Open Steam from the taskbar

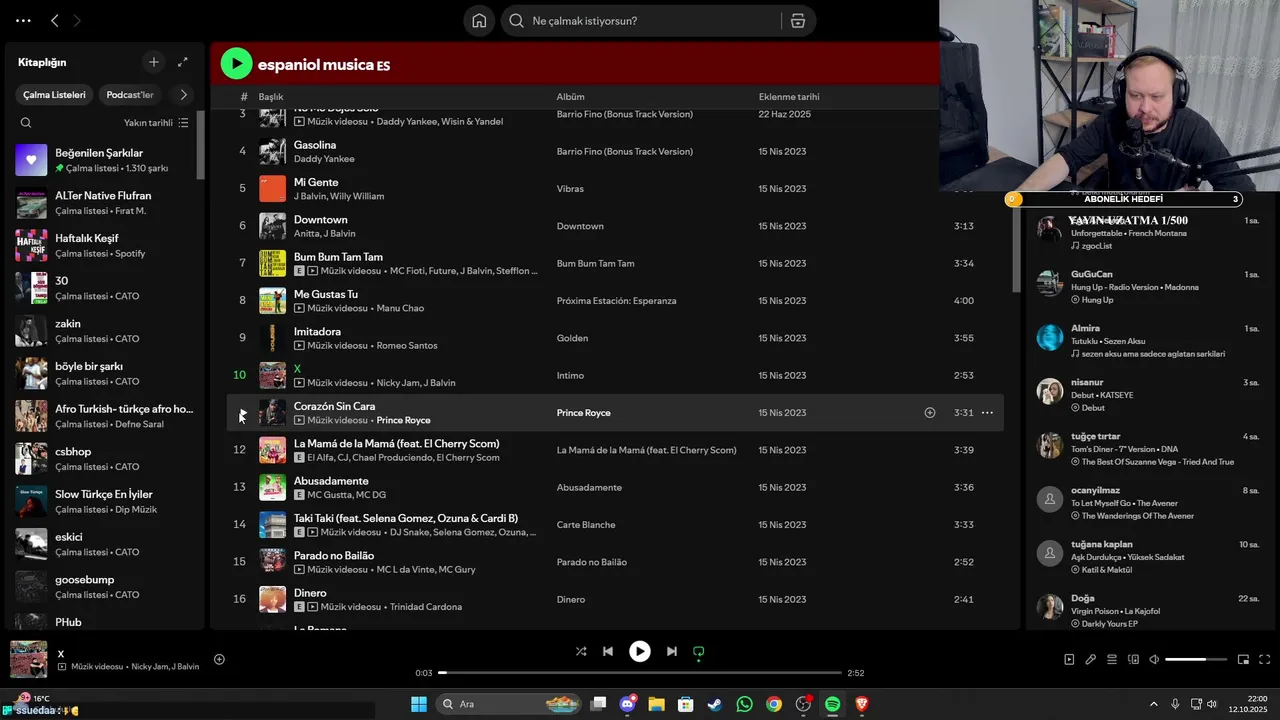tap(714, 704)
